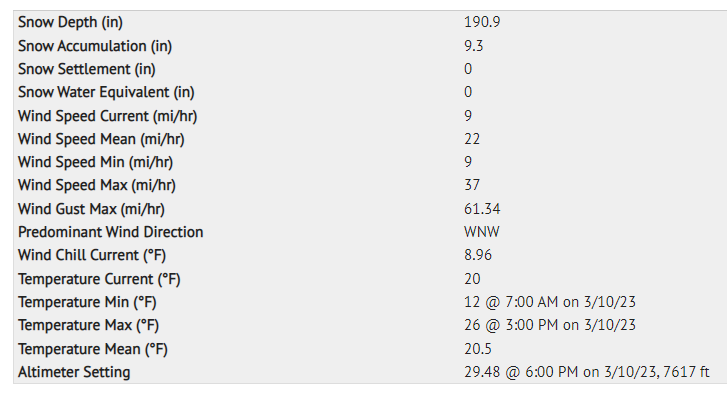
Task: Click the Snow Settlement (in) row label
Action: 87,69
